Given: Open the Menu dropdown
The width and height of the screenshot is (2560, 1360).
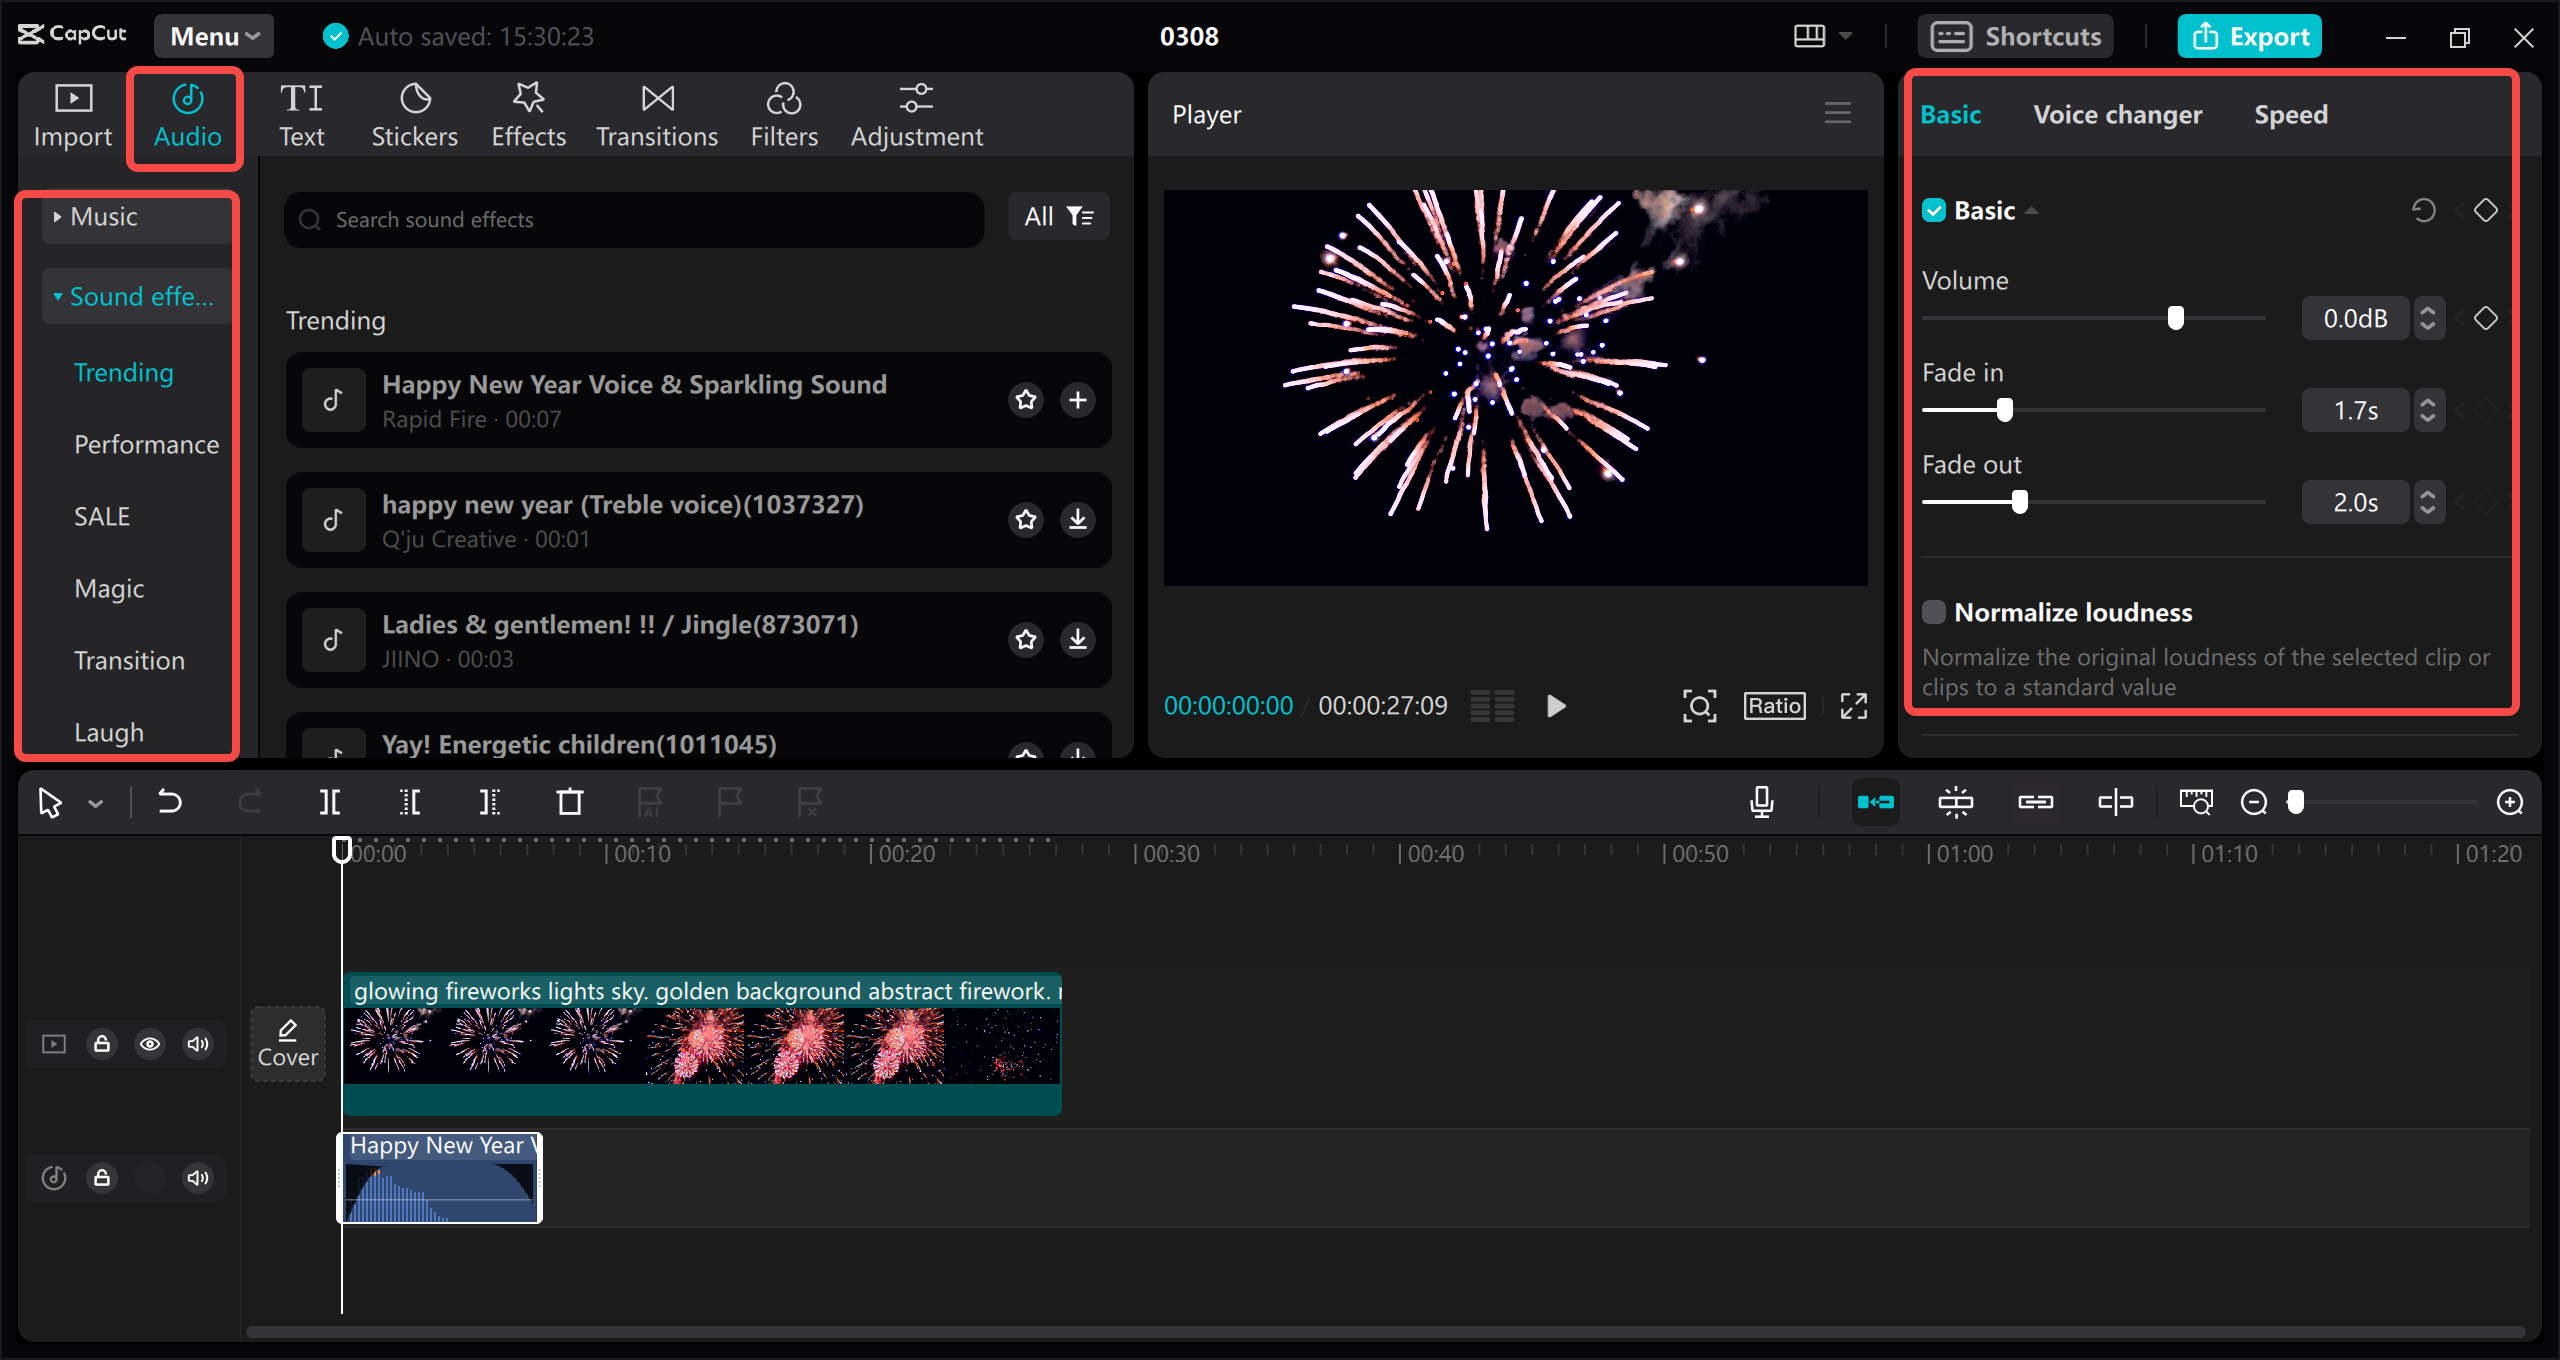Looking at the screenshot, I should point(212,36).
